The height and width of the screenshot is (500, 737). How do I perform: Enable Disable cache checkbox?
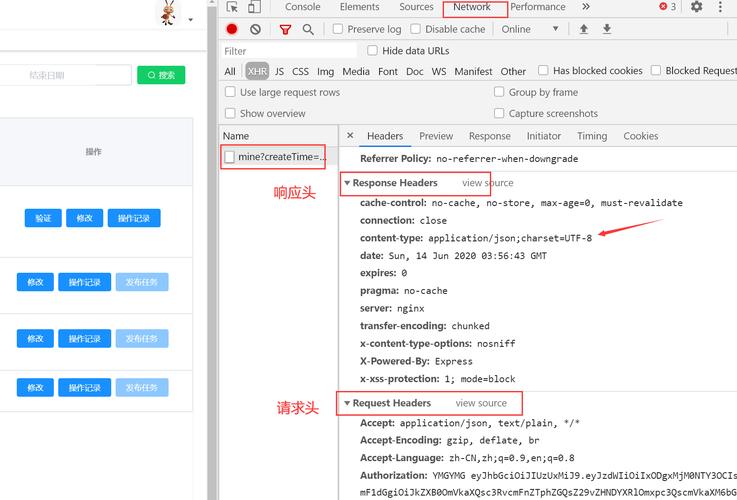click(x=415, y=29)
